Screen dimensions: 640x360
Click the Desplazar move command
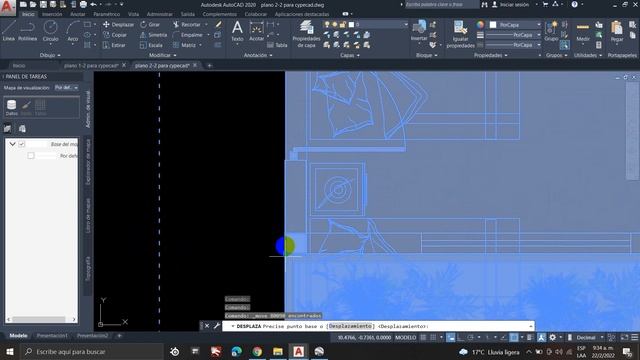pos(118,24)
